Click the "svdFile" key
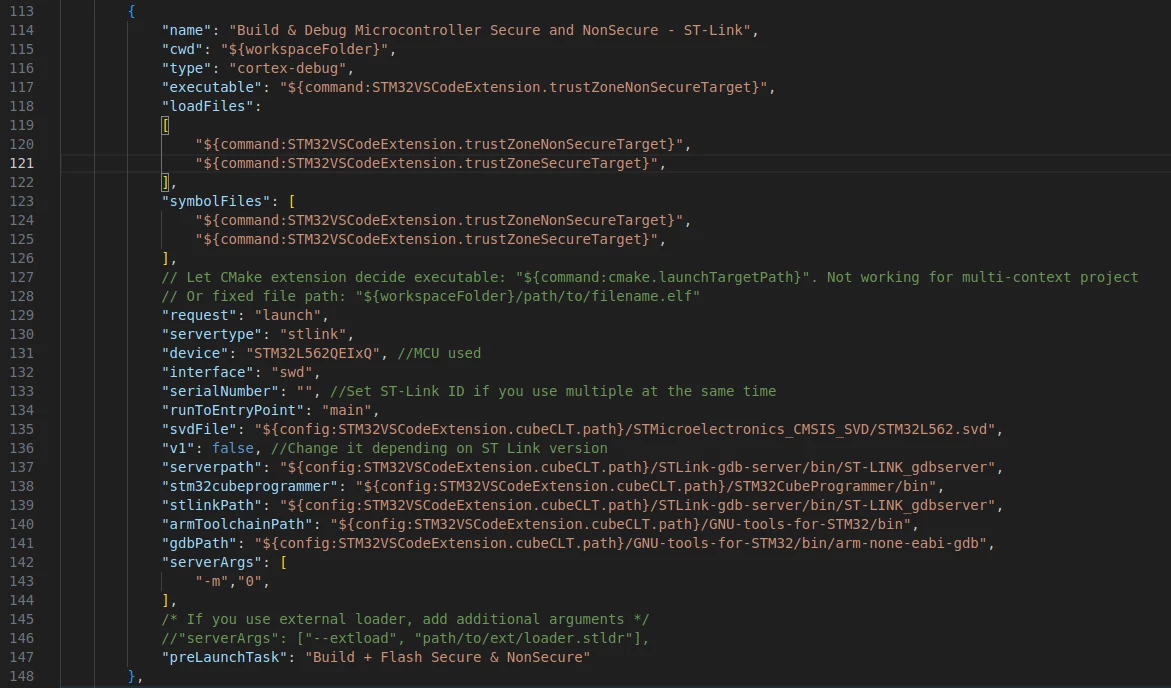Image resolution: width=1171 pixels, height=688 pixels. [x=199, y=430]
